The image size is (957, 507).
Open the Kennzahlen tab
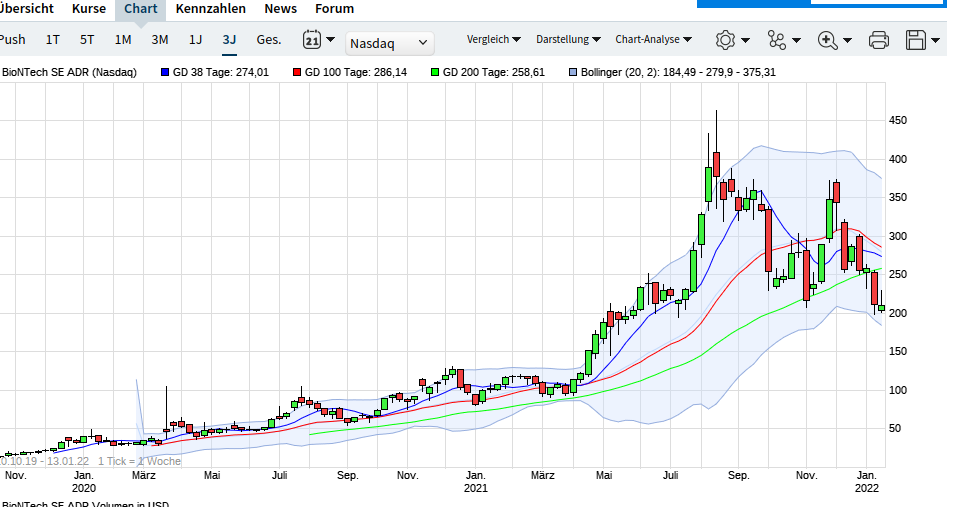pyautogui.click(x=211, y=9)
